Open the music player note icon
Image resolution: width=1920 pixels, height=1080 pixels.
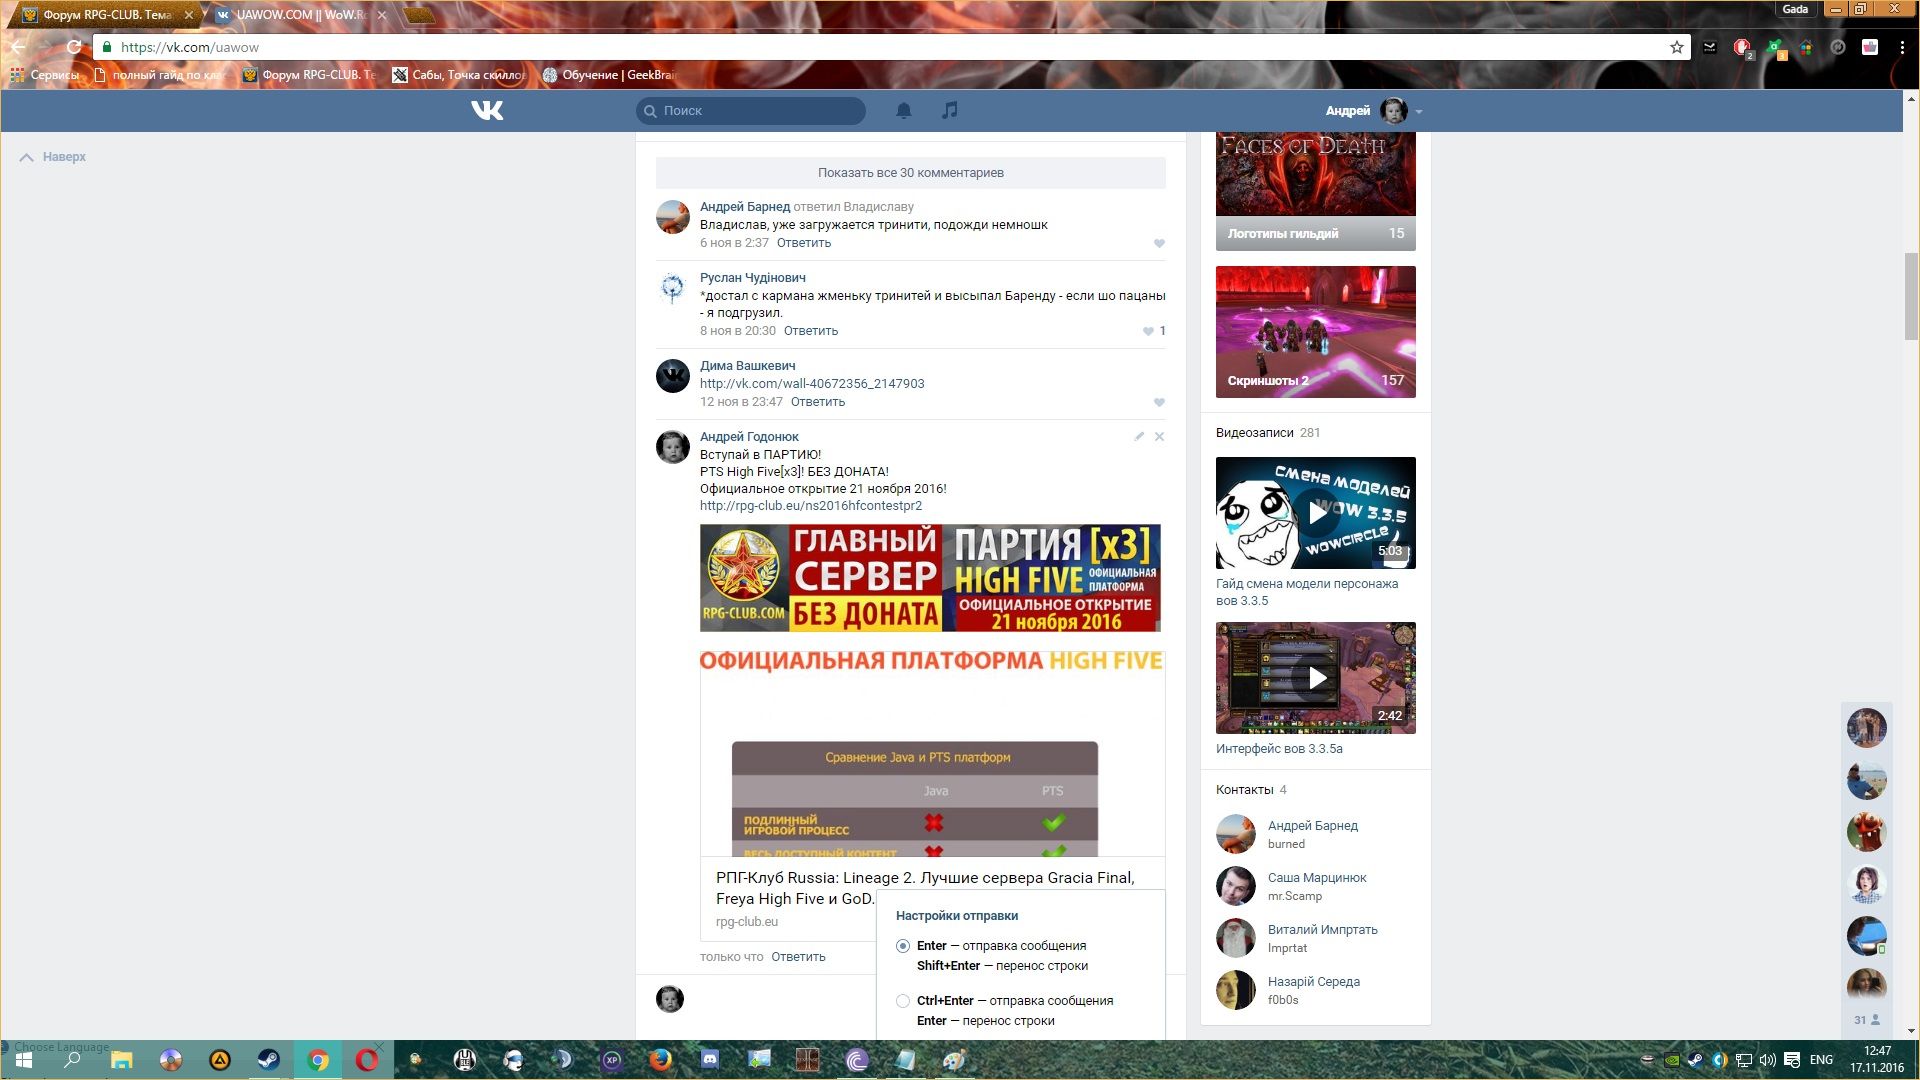pyautogui.click(x=949, y=110)
